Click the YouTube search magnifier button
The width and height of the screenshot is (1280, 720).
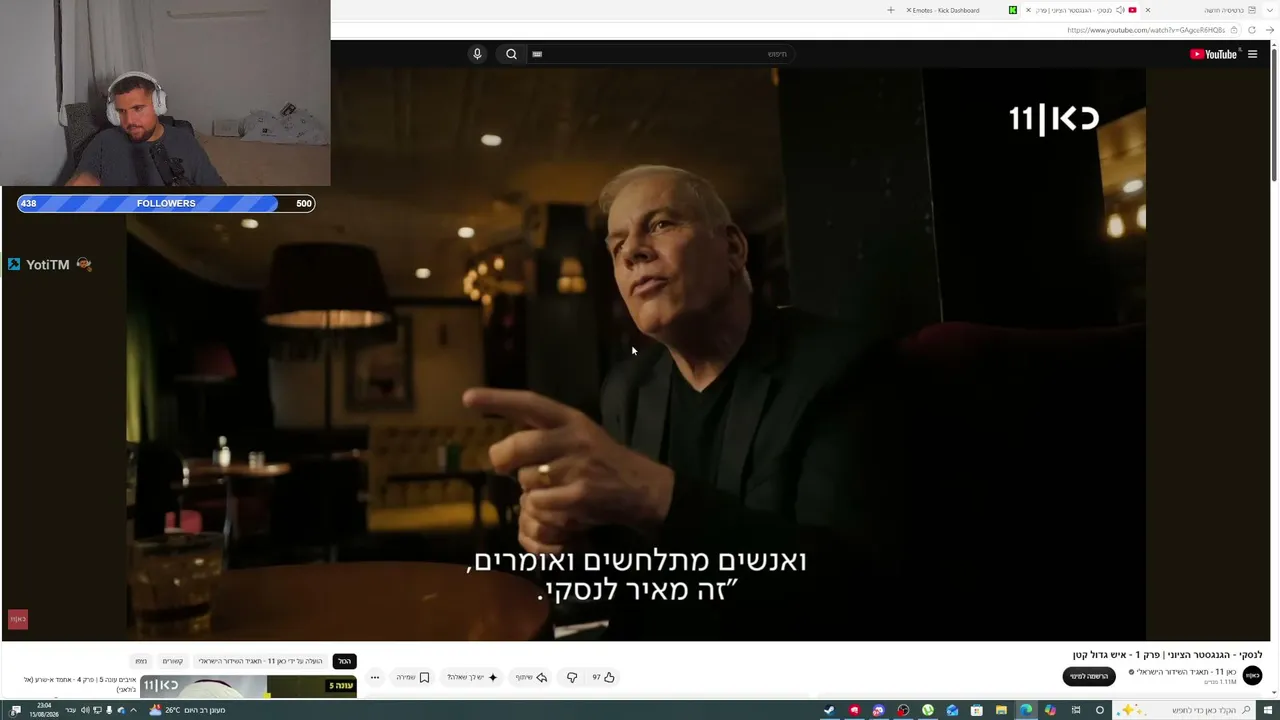click(511, 54)
